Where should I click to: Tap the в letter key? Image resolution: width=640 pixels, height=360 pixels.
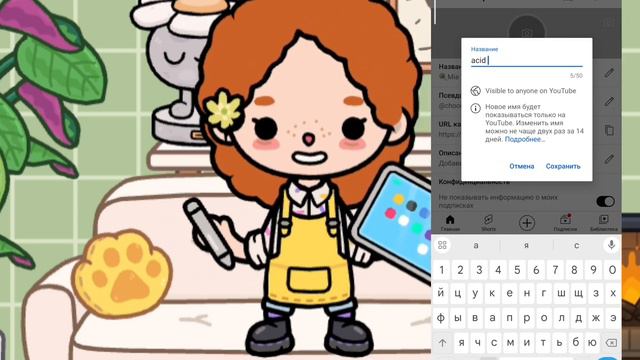pos(475,317)
